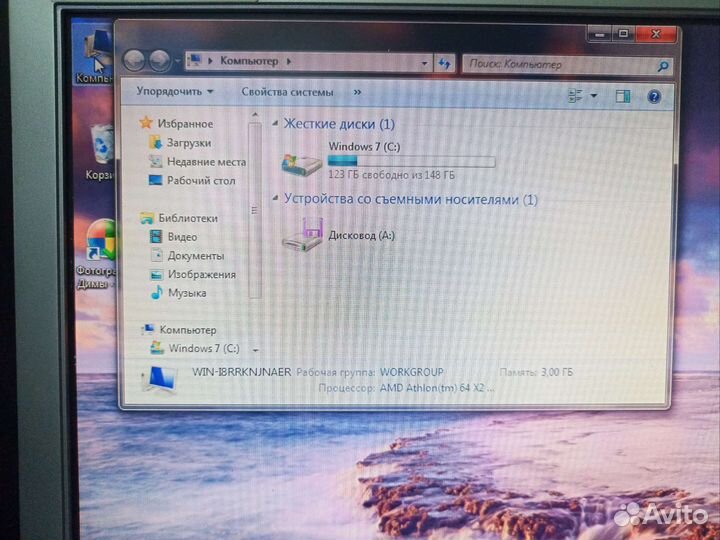Click Свойства системы in the toolbar

(287, 92)
